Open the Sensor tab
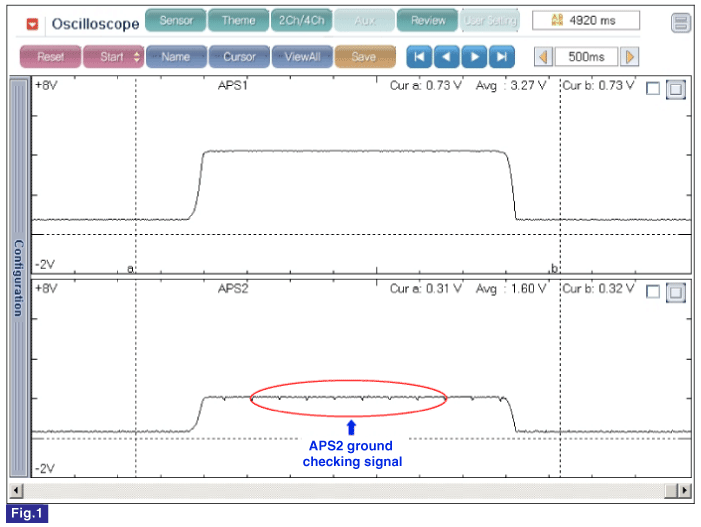 point(176,21)
